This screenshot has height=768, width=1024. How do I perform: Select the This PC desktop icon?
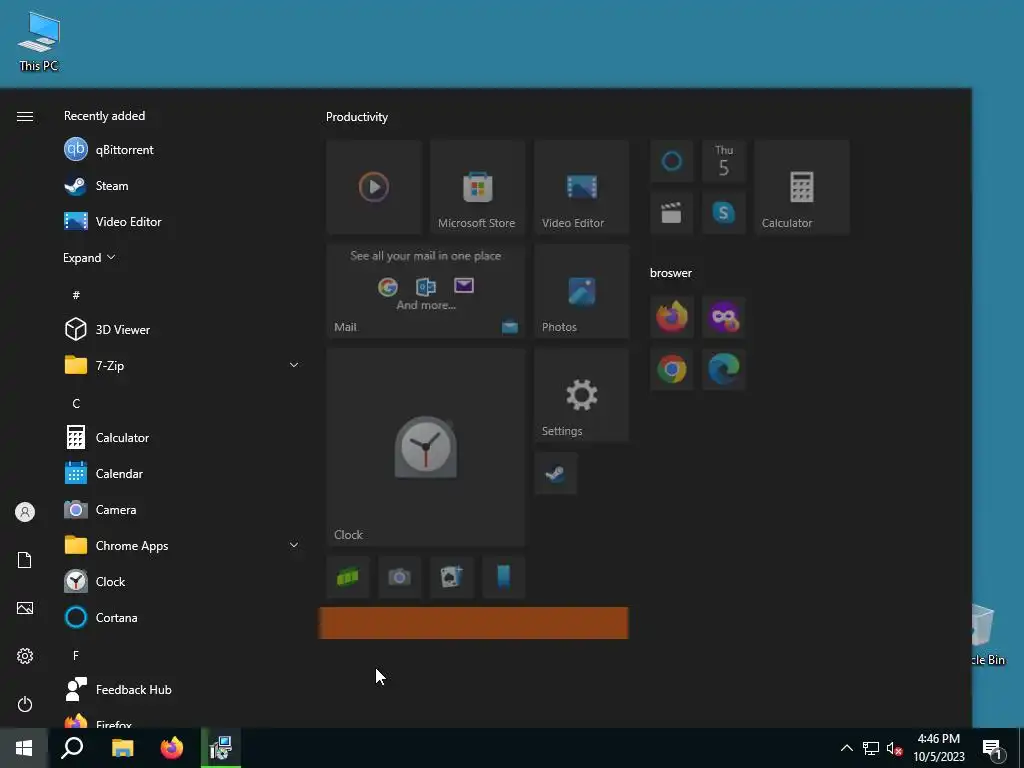[x=39, y=41]
